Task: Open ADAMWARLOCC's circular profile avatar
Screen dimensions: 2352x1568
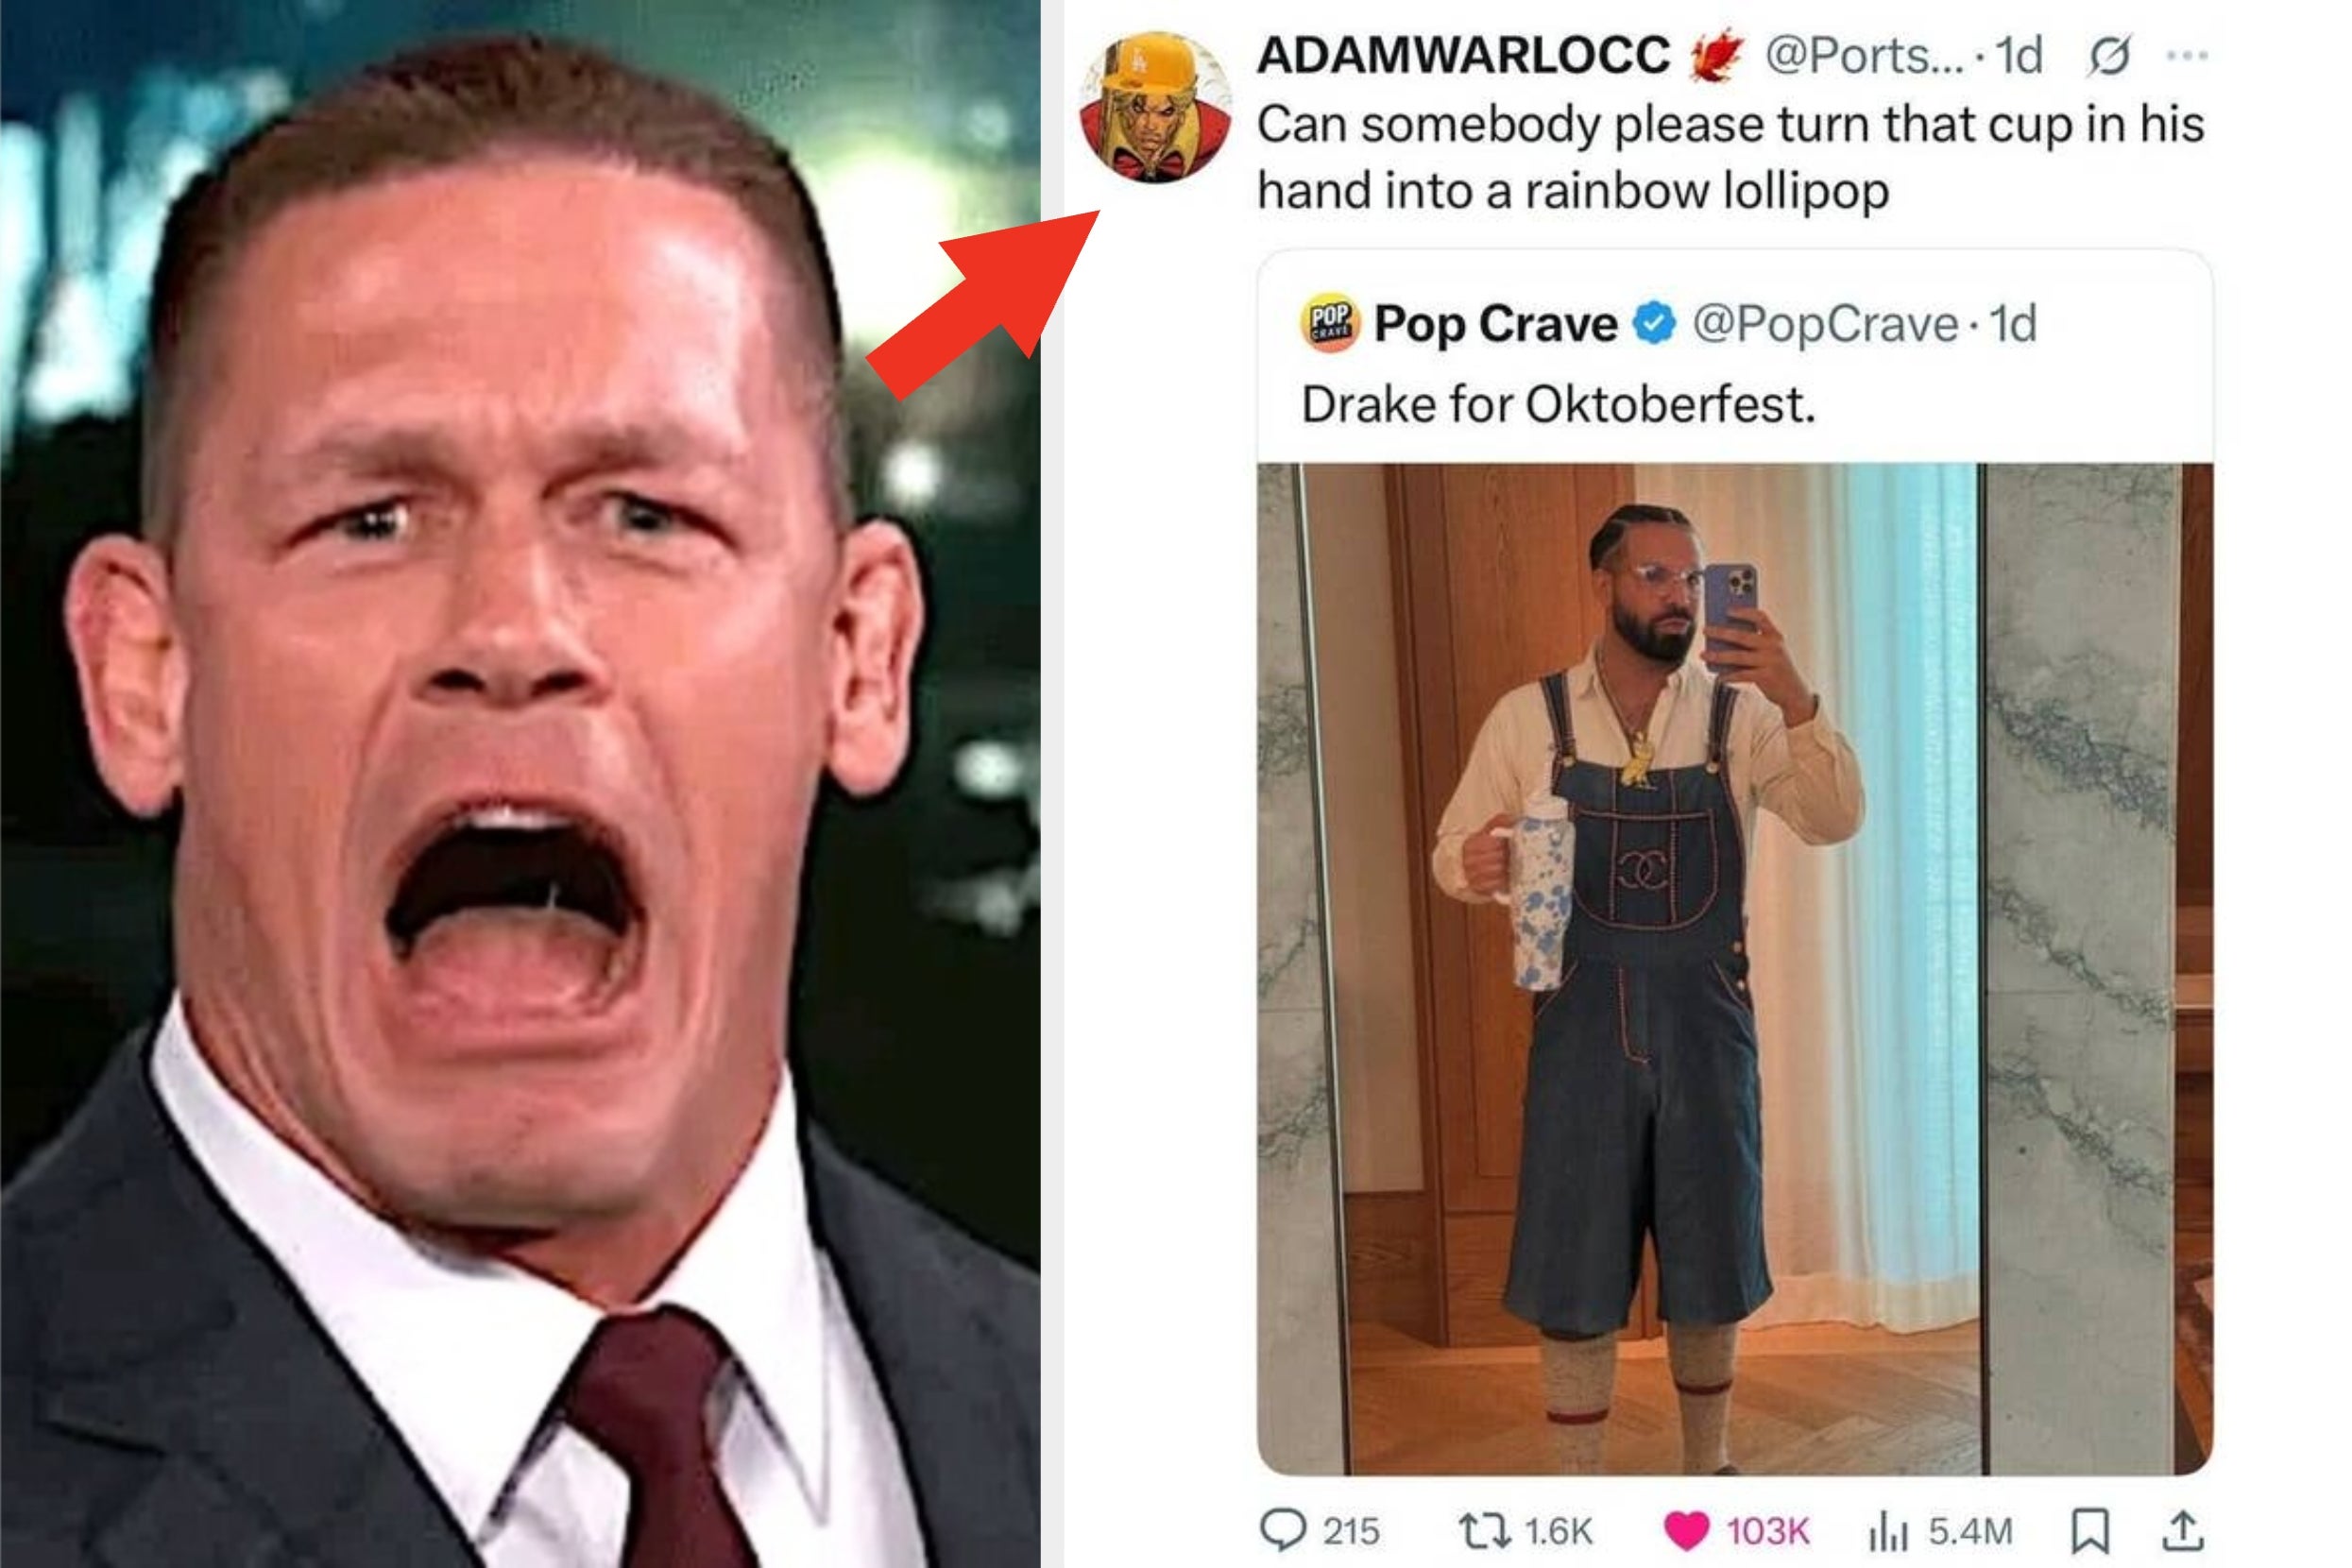Action: pyautogui.click(x=1156, y=107)
